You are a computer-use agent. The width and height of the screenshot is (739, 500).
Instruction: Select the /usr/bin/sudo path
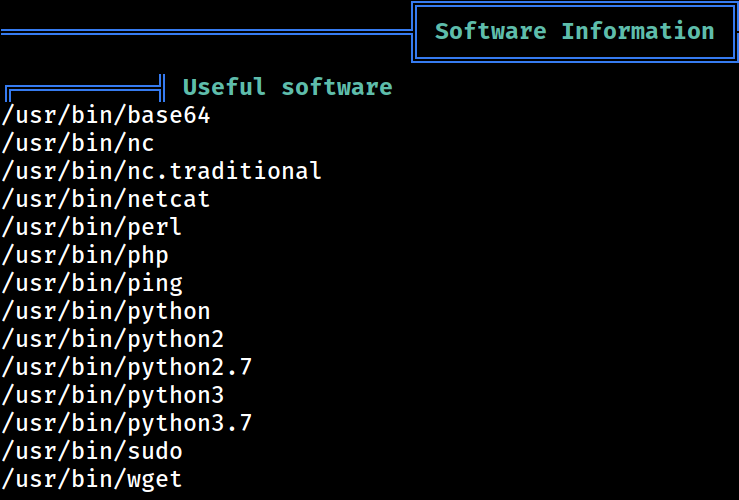92,451
